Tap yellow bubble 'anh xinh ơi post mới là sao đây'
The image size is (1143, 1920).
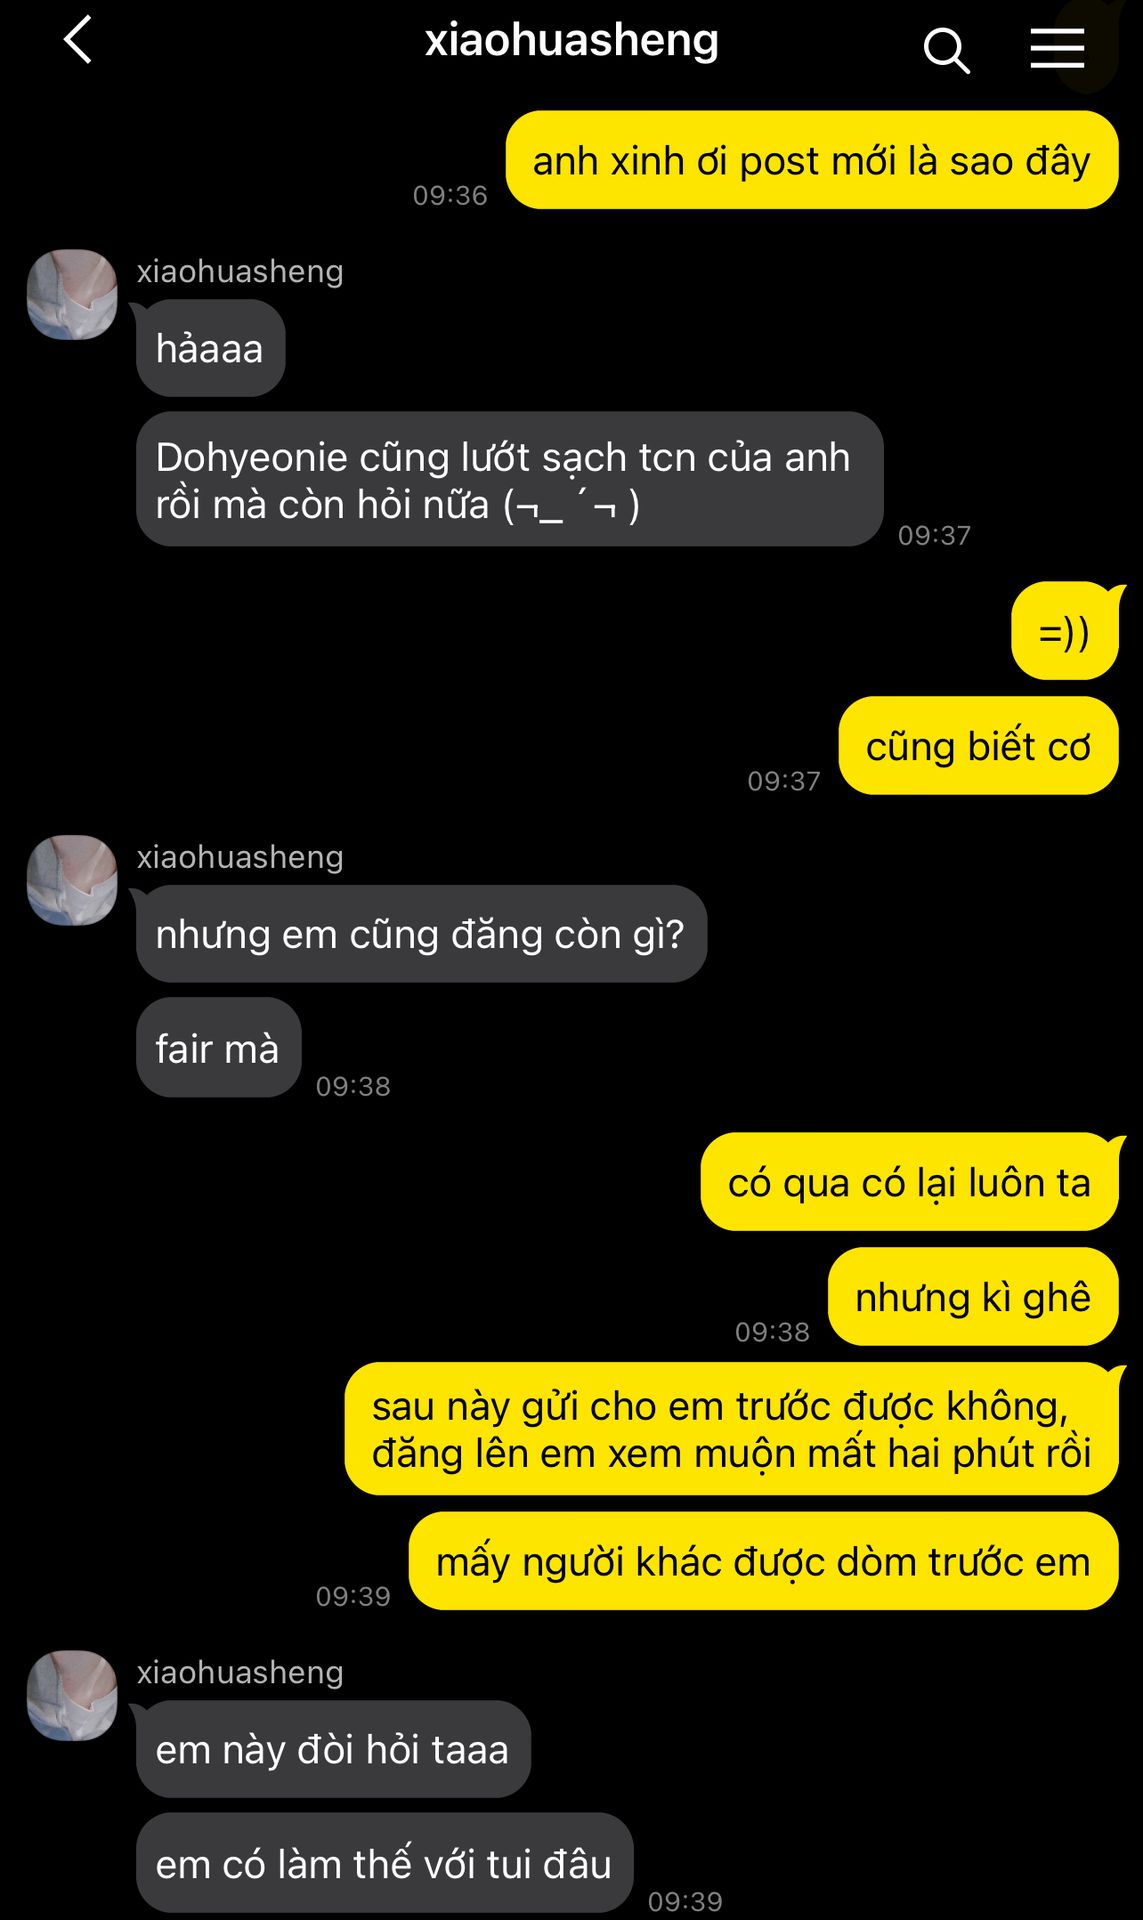tap(812, 160)
